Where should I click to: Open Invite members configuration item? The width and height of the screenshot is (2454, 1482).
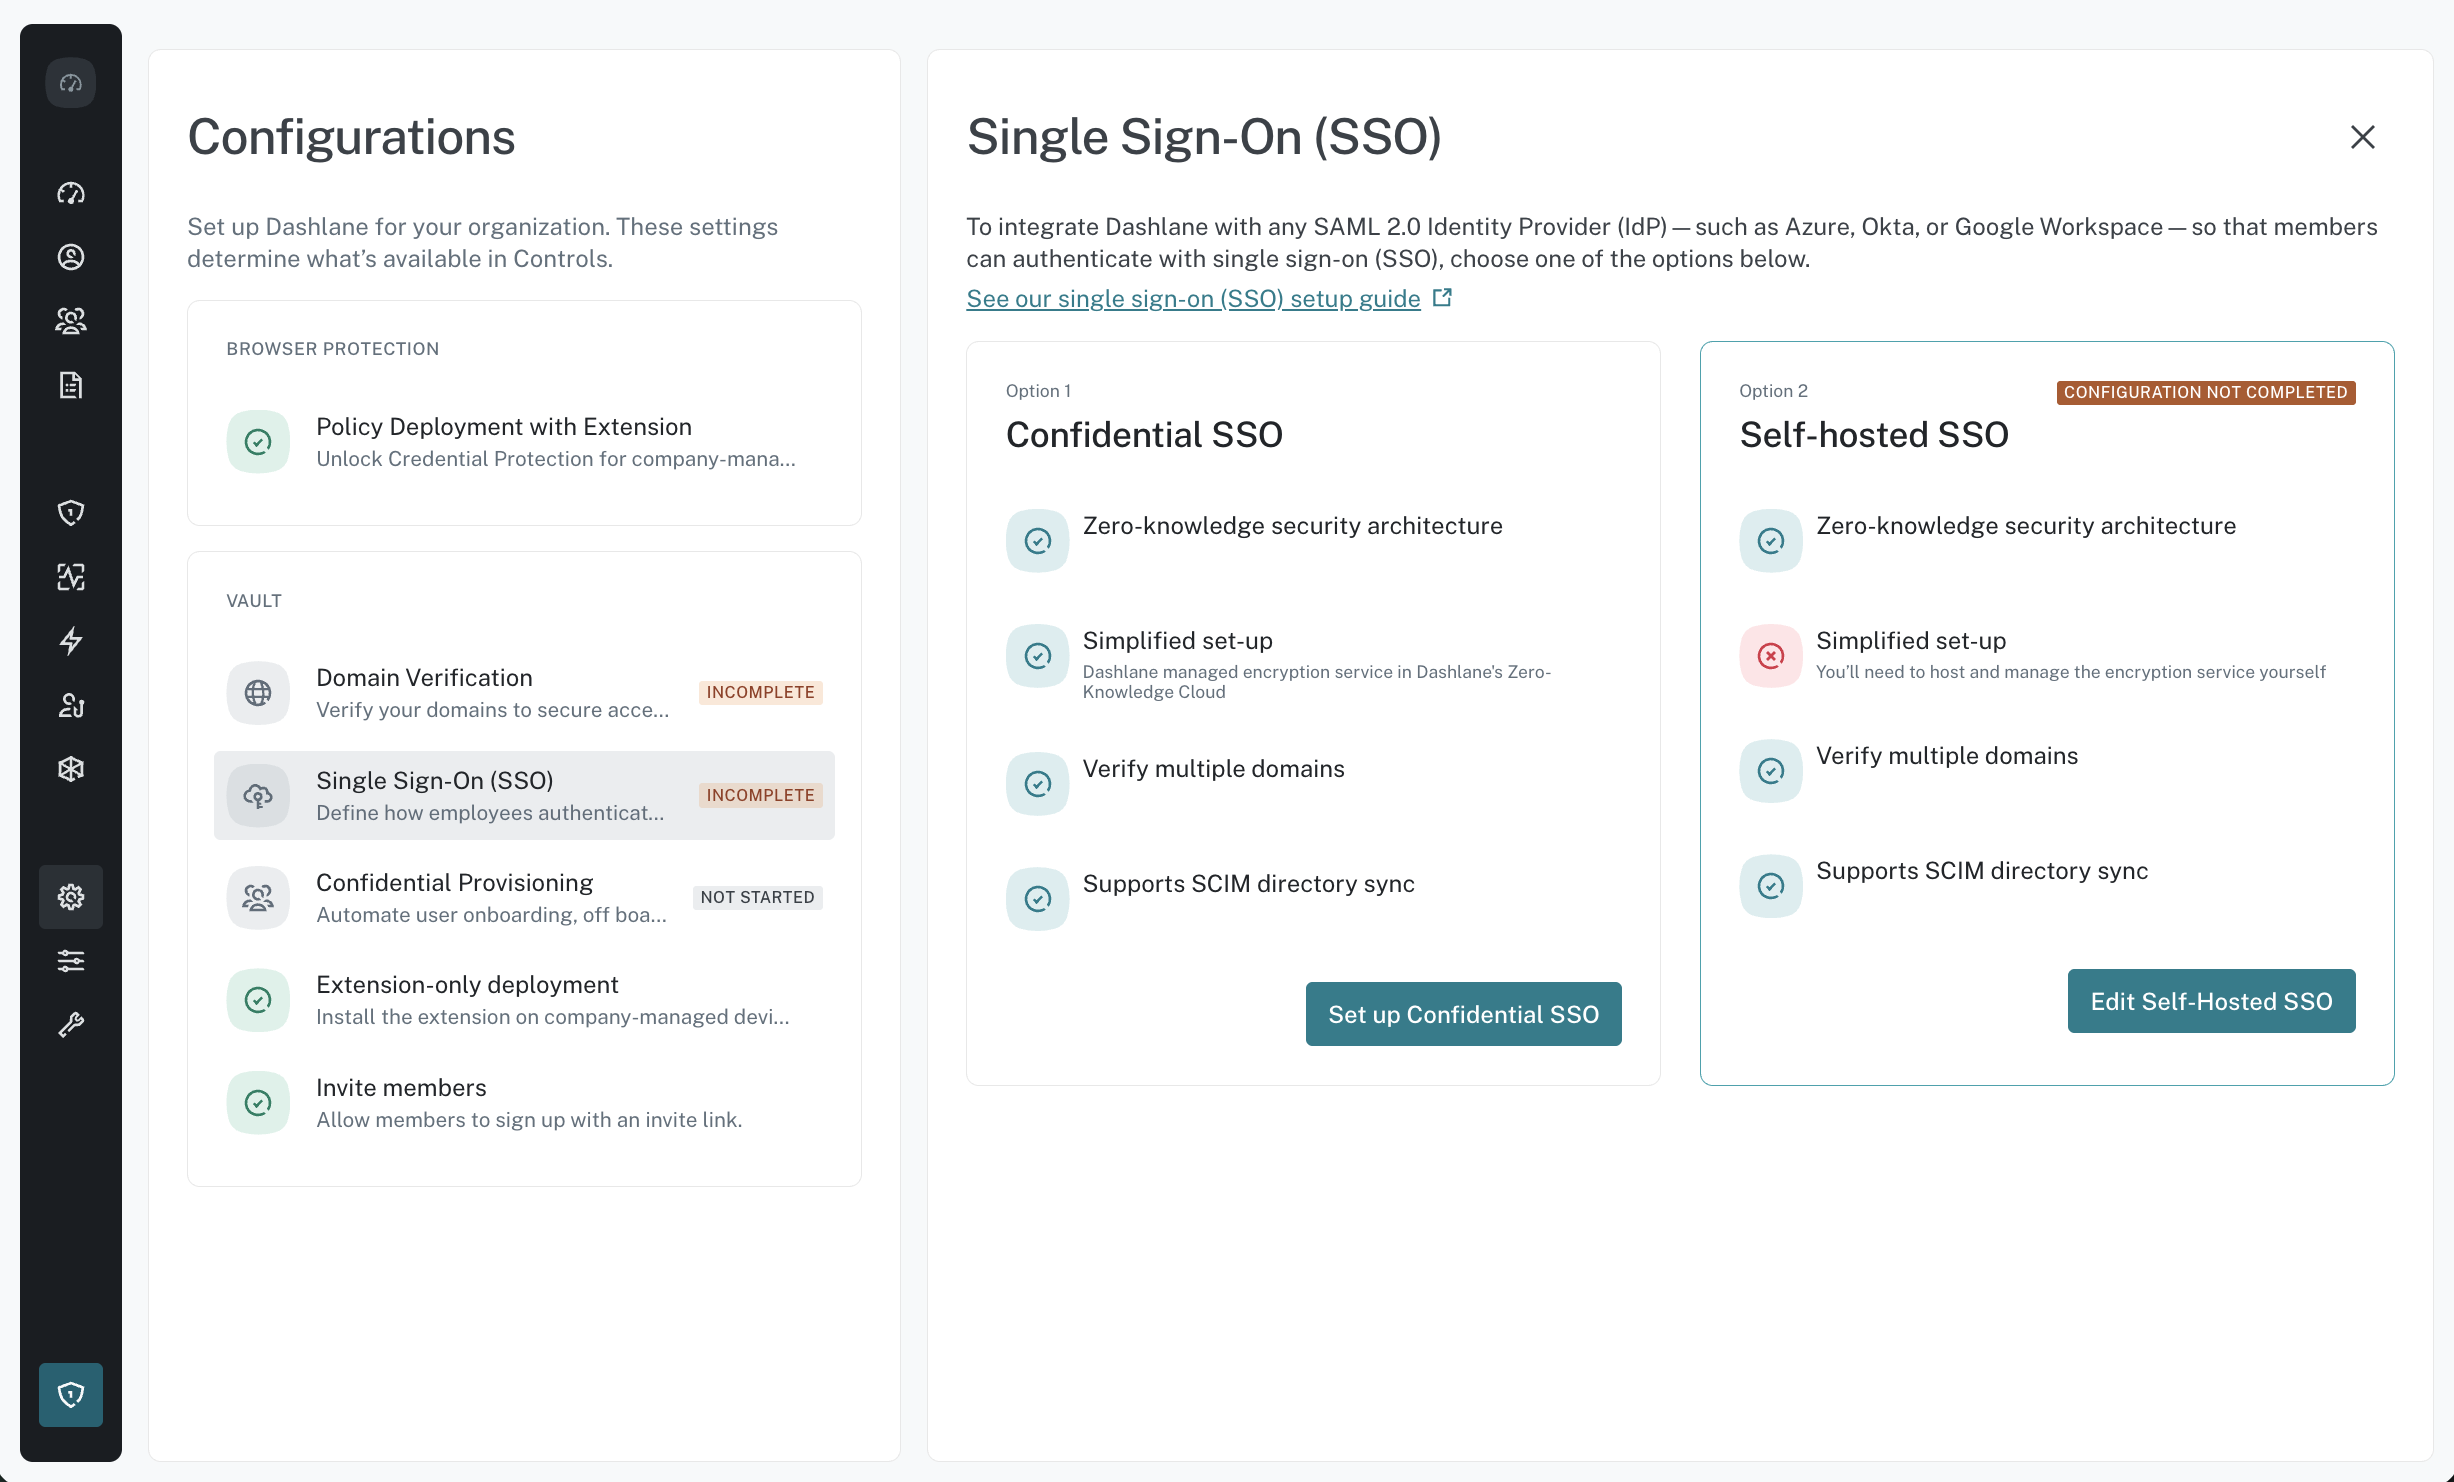click(524, 1103)
